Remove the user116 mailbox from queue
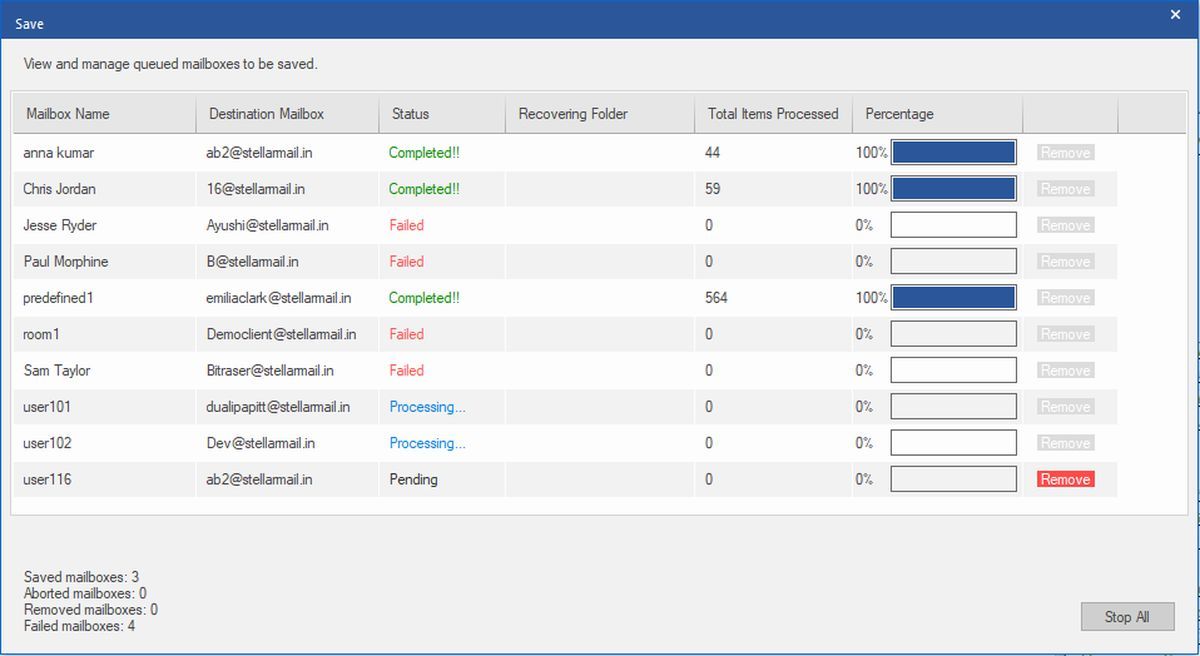 click(x=1065, y=479)
